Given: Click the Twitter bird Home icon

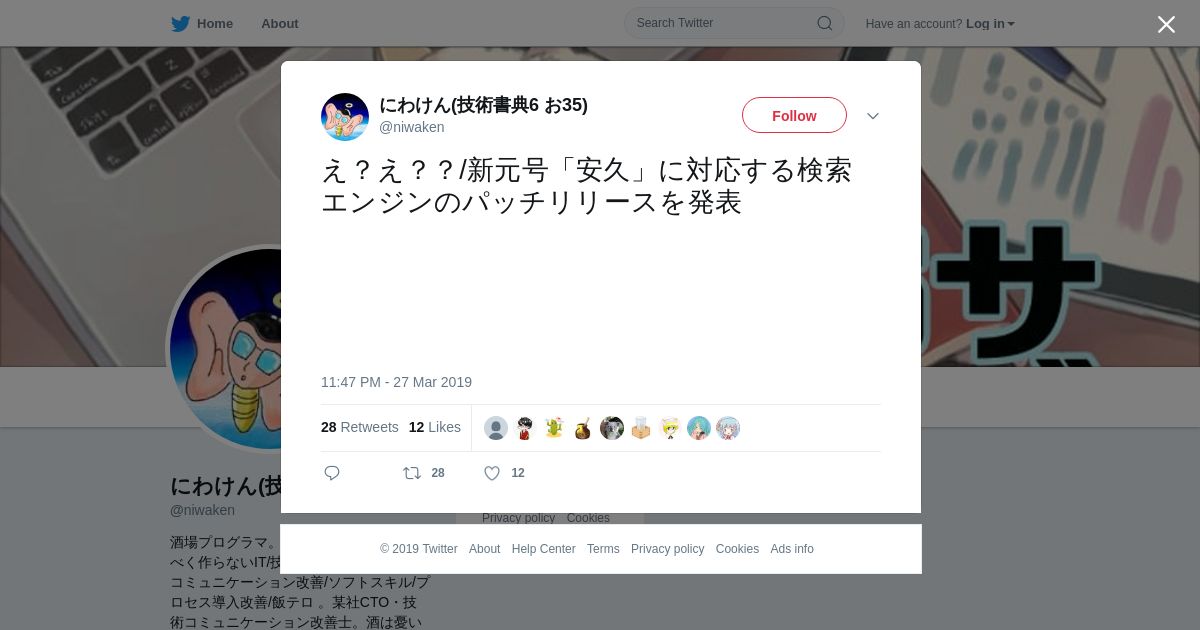Looking at the screenshot, I should click(180, 24).
